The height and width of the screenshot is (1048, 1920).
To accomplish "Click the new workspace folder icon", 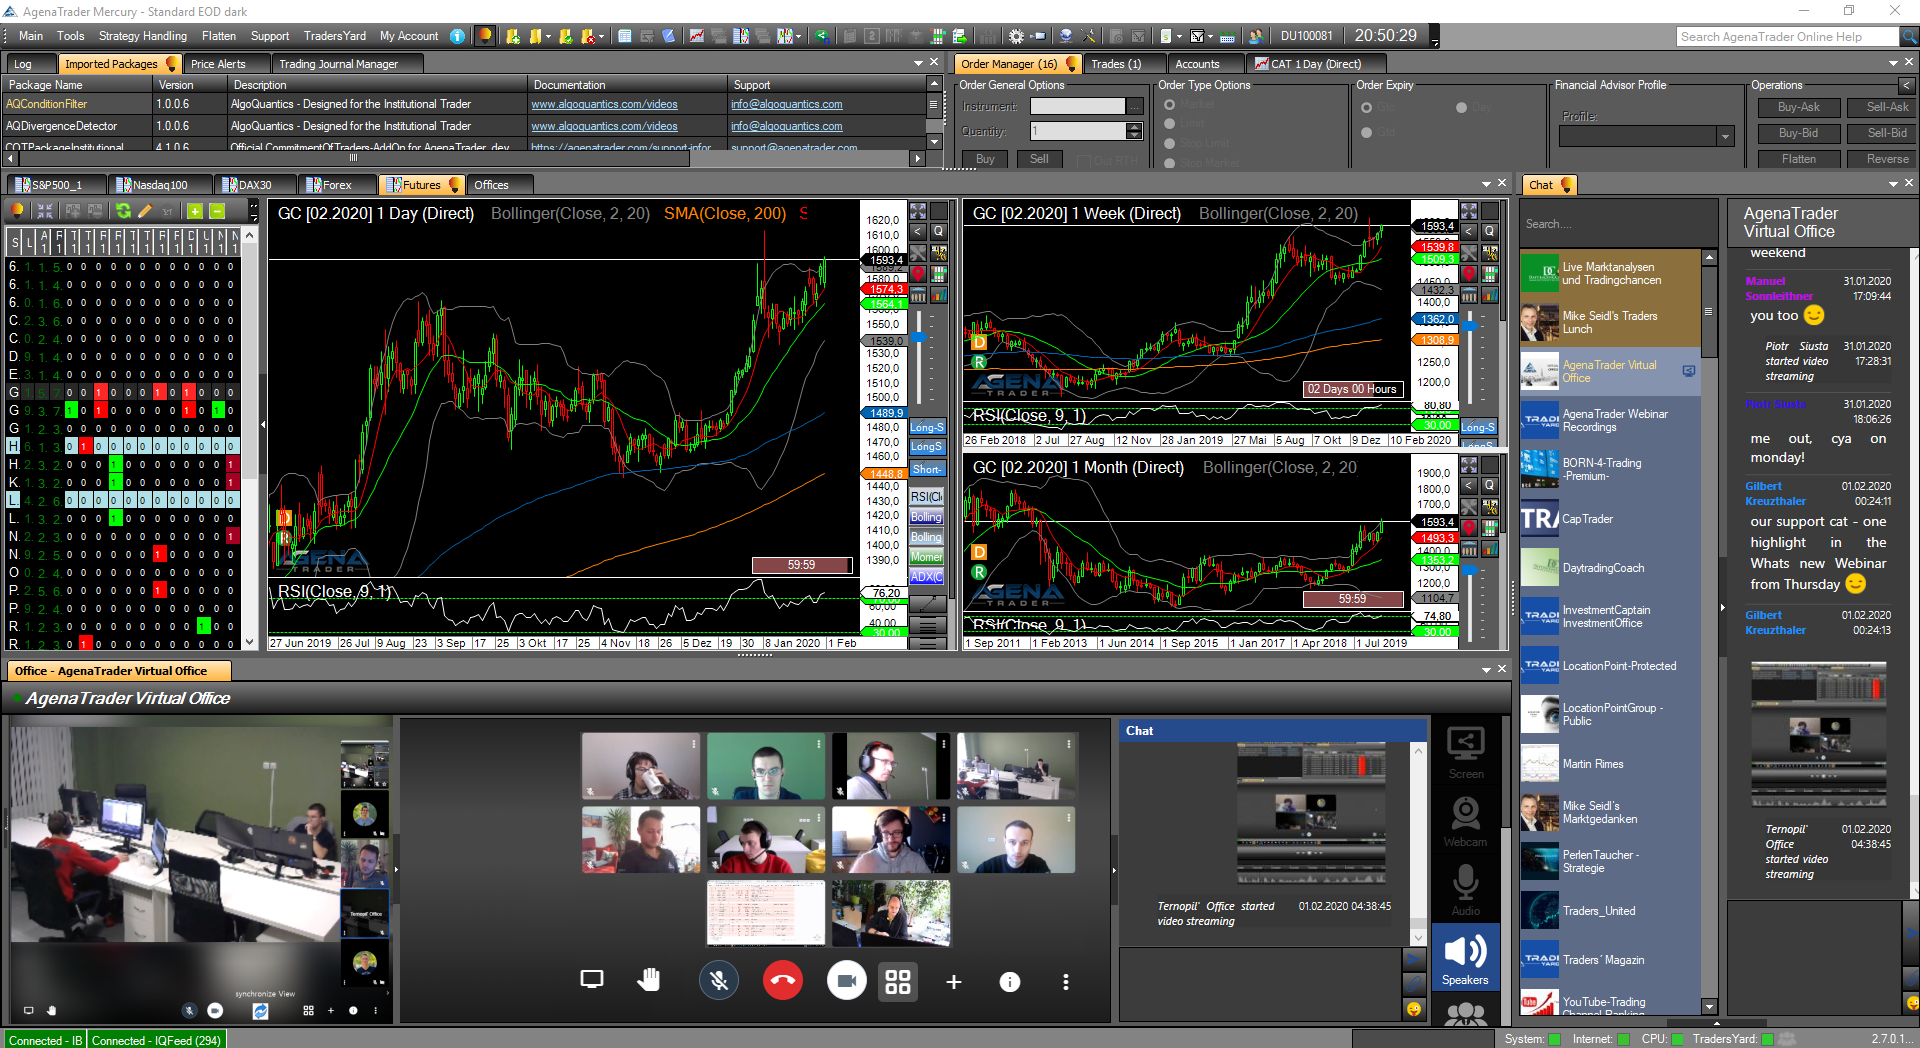I will [513, 36].
